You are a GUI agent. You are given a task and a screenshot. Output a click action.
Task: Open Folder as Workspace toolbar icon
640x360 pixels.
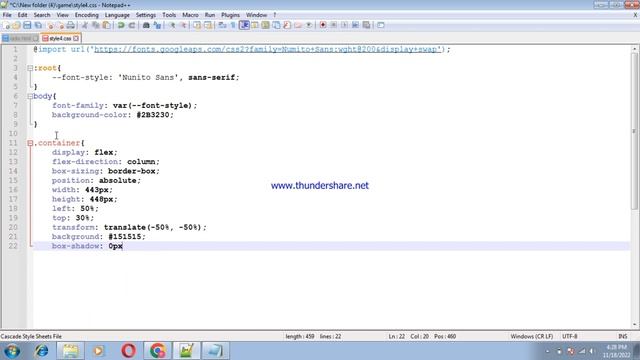click(x=298, y=25)
